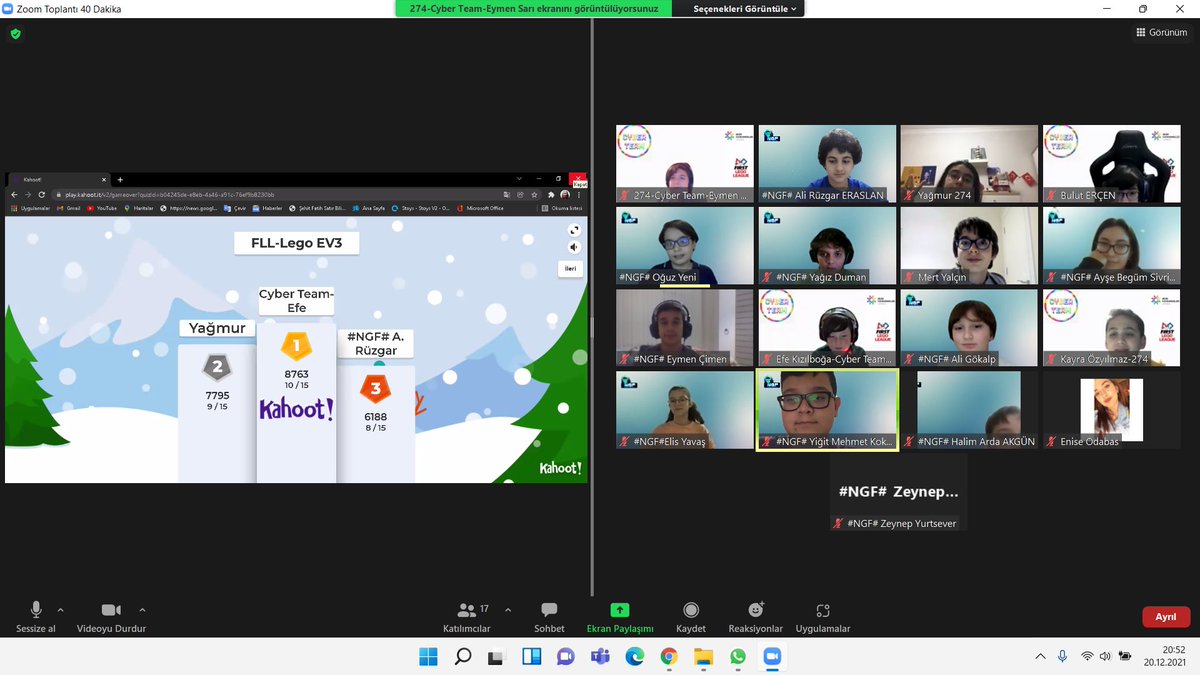
Task: Open File Explorer from the taskbar
Action: click(x=703, y=657)
